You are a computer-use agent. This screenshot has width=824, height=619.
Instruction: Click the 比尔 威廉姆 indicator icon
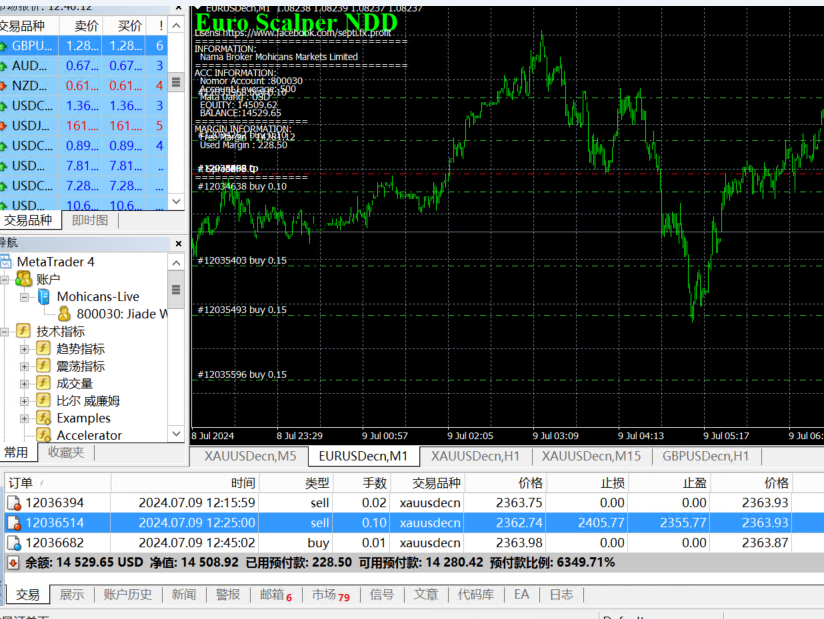pyautogui.click(x=44, y=400)
